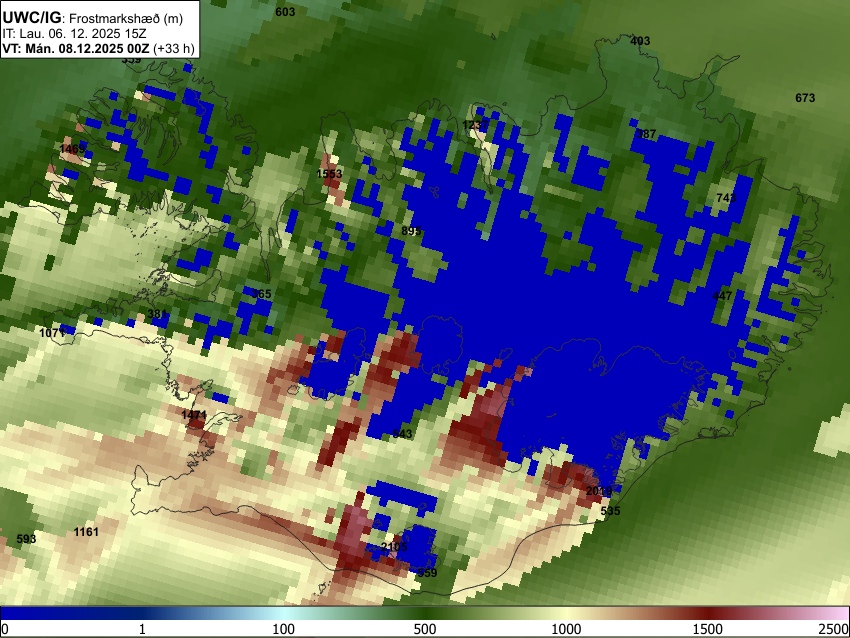Click the 2019 value on the map
The height and width of the screenshot is (638, 850).
coord(599,491)
